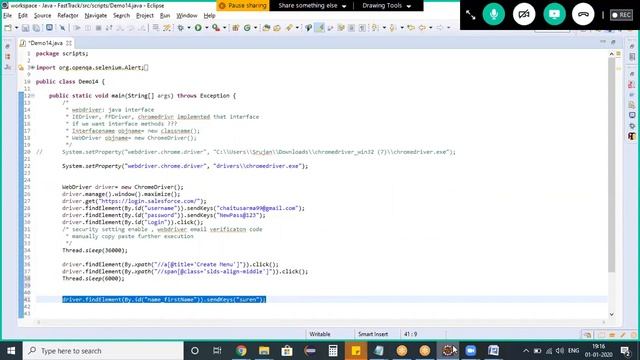Open the Search menu
The width and height of the screenshot is (640, 360).
pyautogui.click(x=121, y=16)
